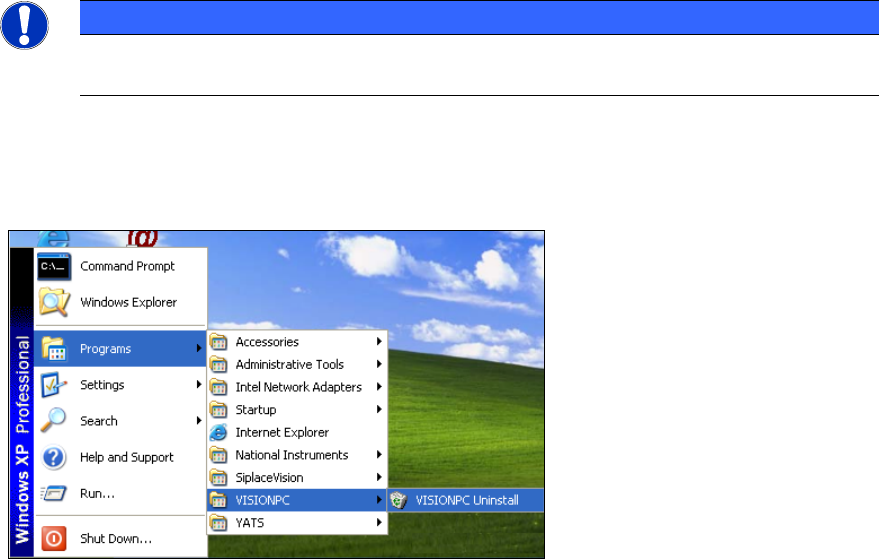879x559 pixels.
Task: Select Run... from Start menu
Action: 121,493
